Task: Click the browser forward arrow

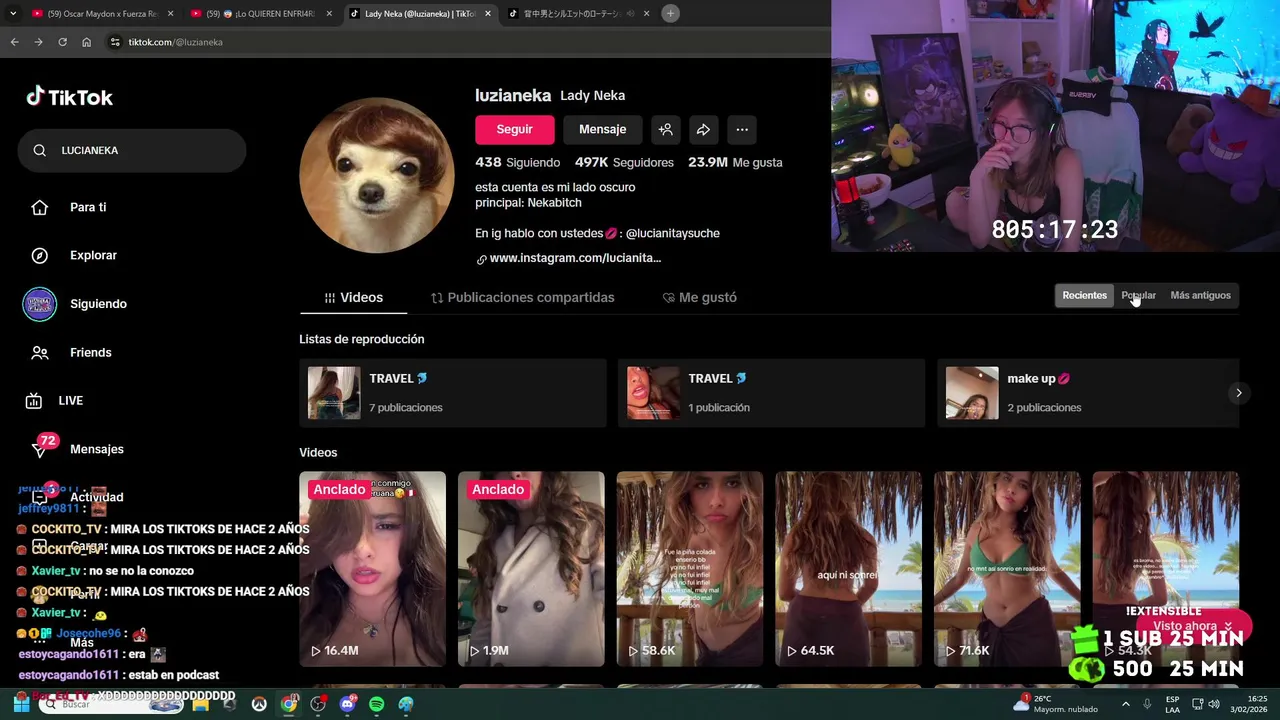Action: tap(38, 42)
